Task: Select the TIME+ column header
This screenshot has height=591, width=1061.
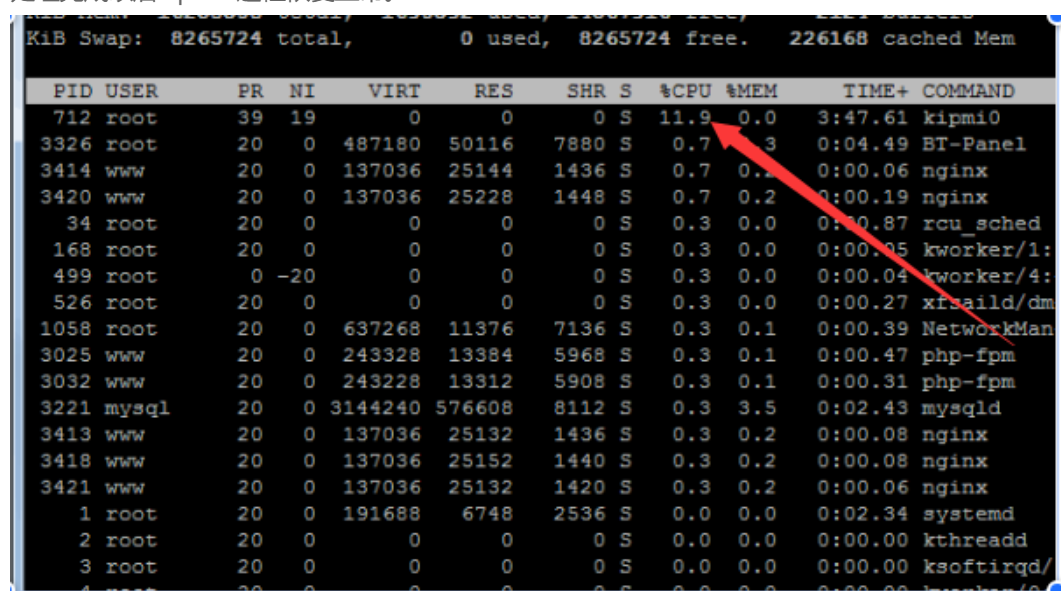Action: click(x=875, y=91)
